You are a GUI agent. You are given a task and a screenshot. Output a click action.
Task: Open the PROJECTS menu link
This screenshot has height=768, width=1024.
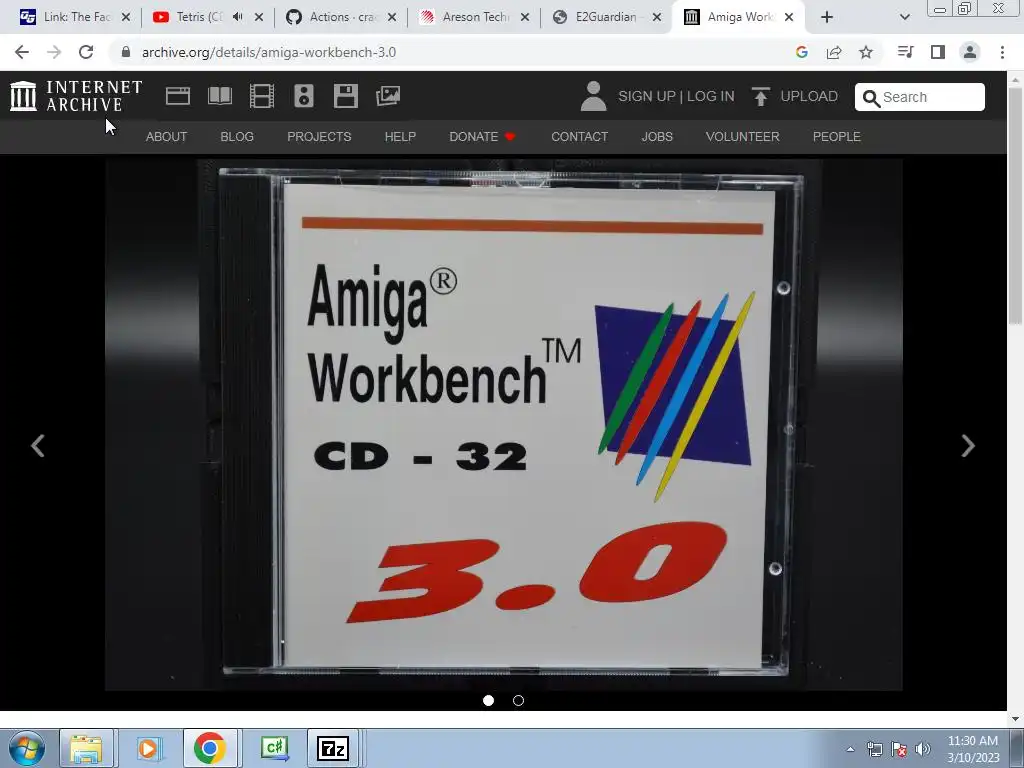(319, 136)
